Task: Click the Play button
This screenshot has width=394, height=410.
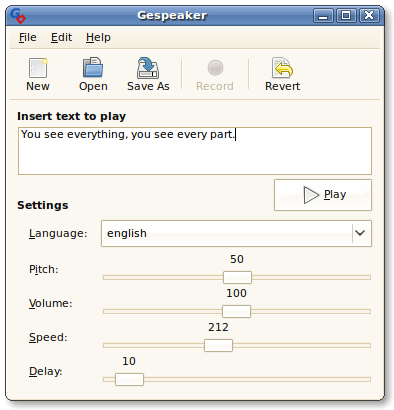Action: click(x=323, y=195)
